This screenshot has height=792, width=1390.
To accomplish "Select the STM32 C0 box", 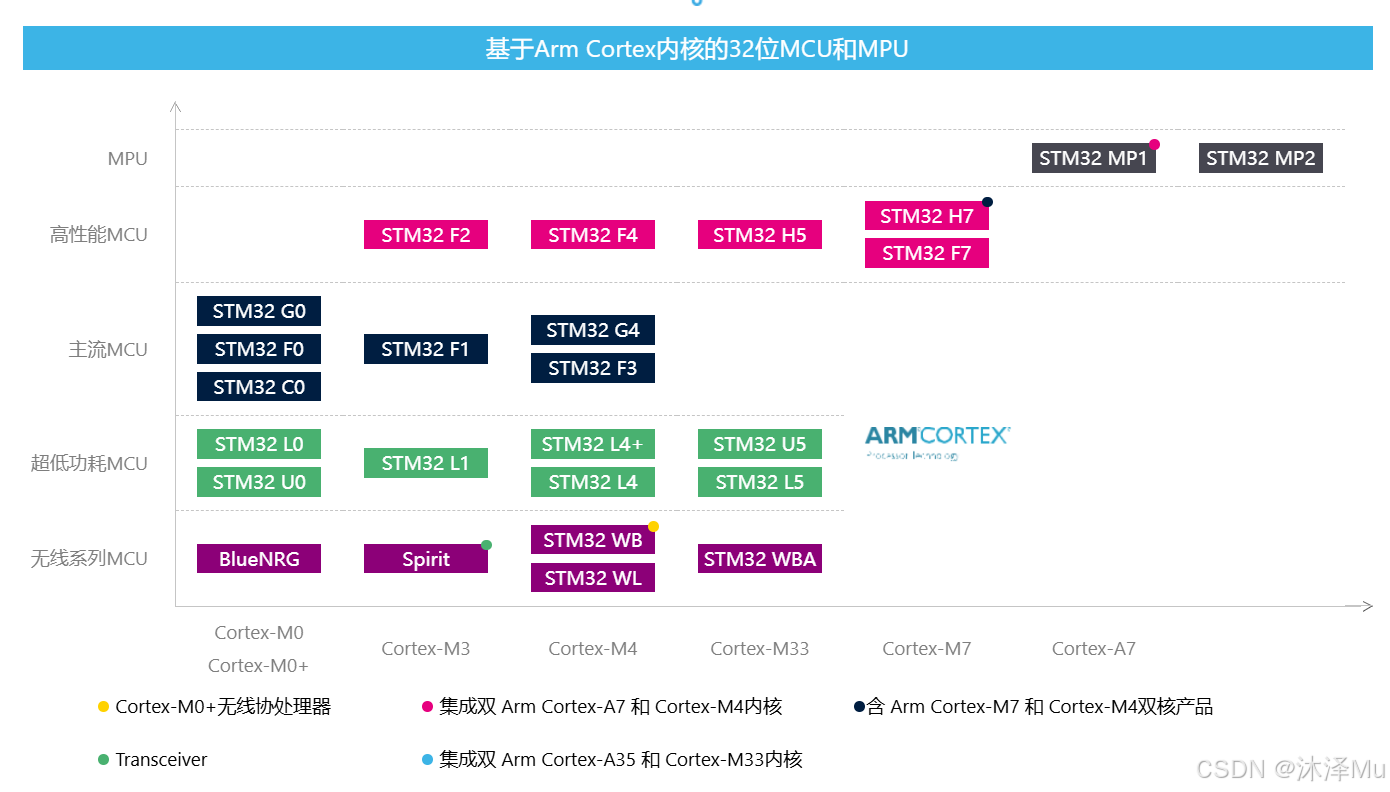I will (259, 387).
